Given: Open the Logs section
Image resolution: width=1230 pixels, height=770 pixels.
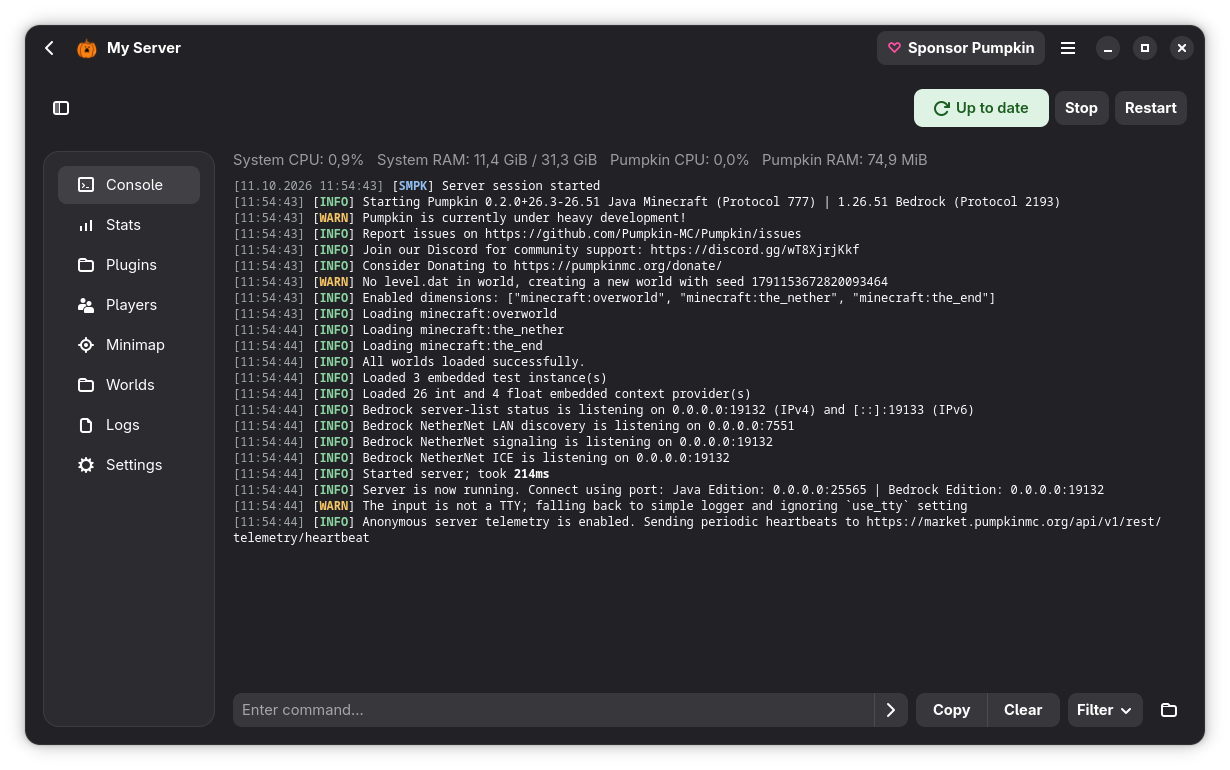Looking at the screenshot, I should click(129, 425).
